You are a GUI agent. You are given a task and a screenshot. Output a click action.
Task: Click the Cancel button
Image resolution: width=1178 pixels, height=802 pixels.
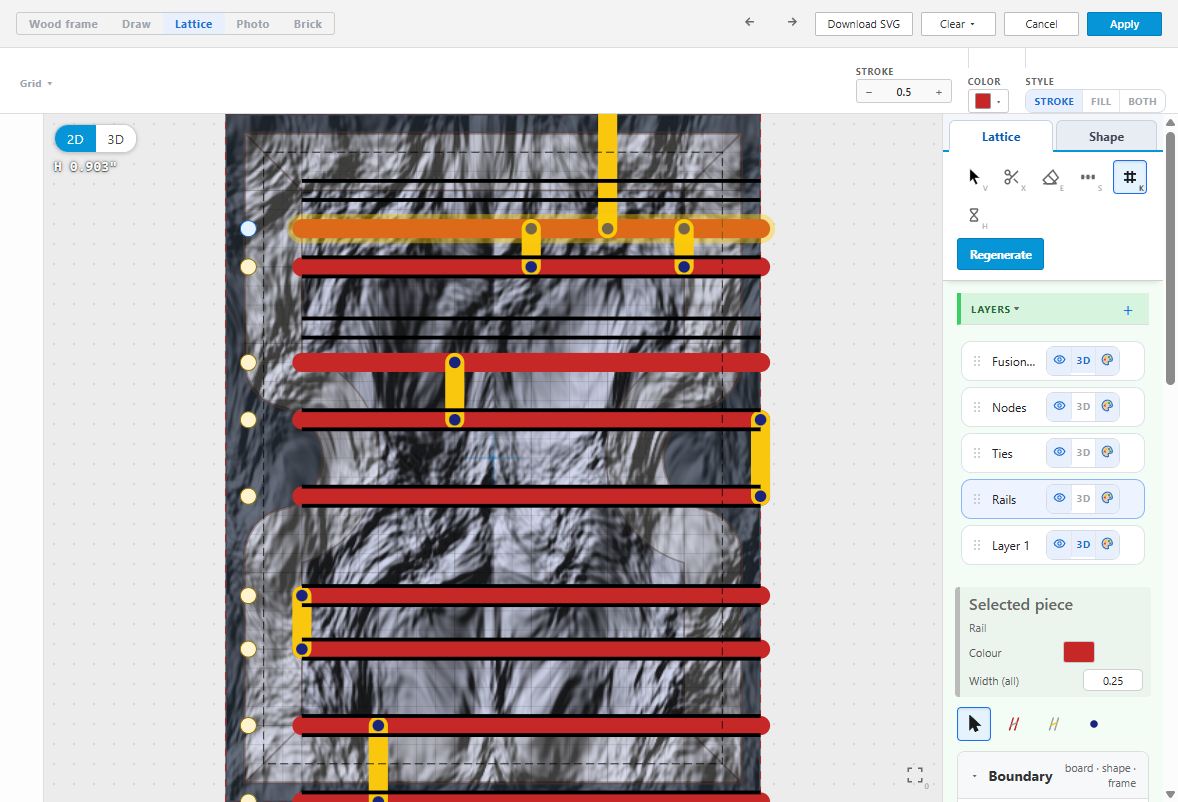coord(1041,24)
